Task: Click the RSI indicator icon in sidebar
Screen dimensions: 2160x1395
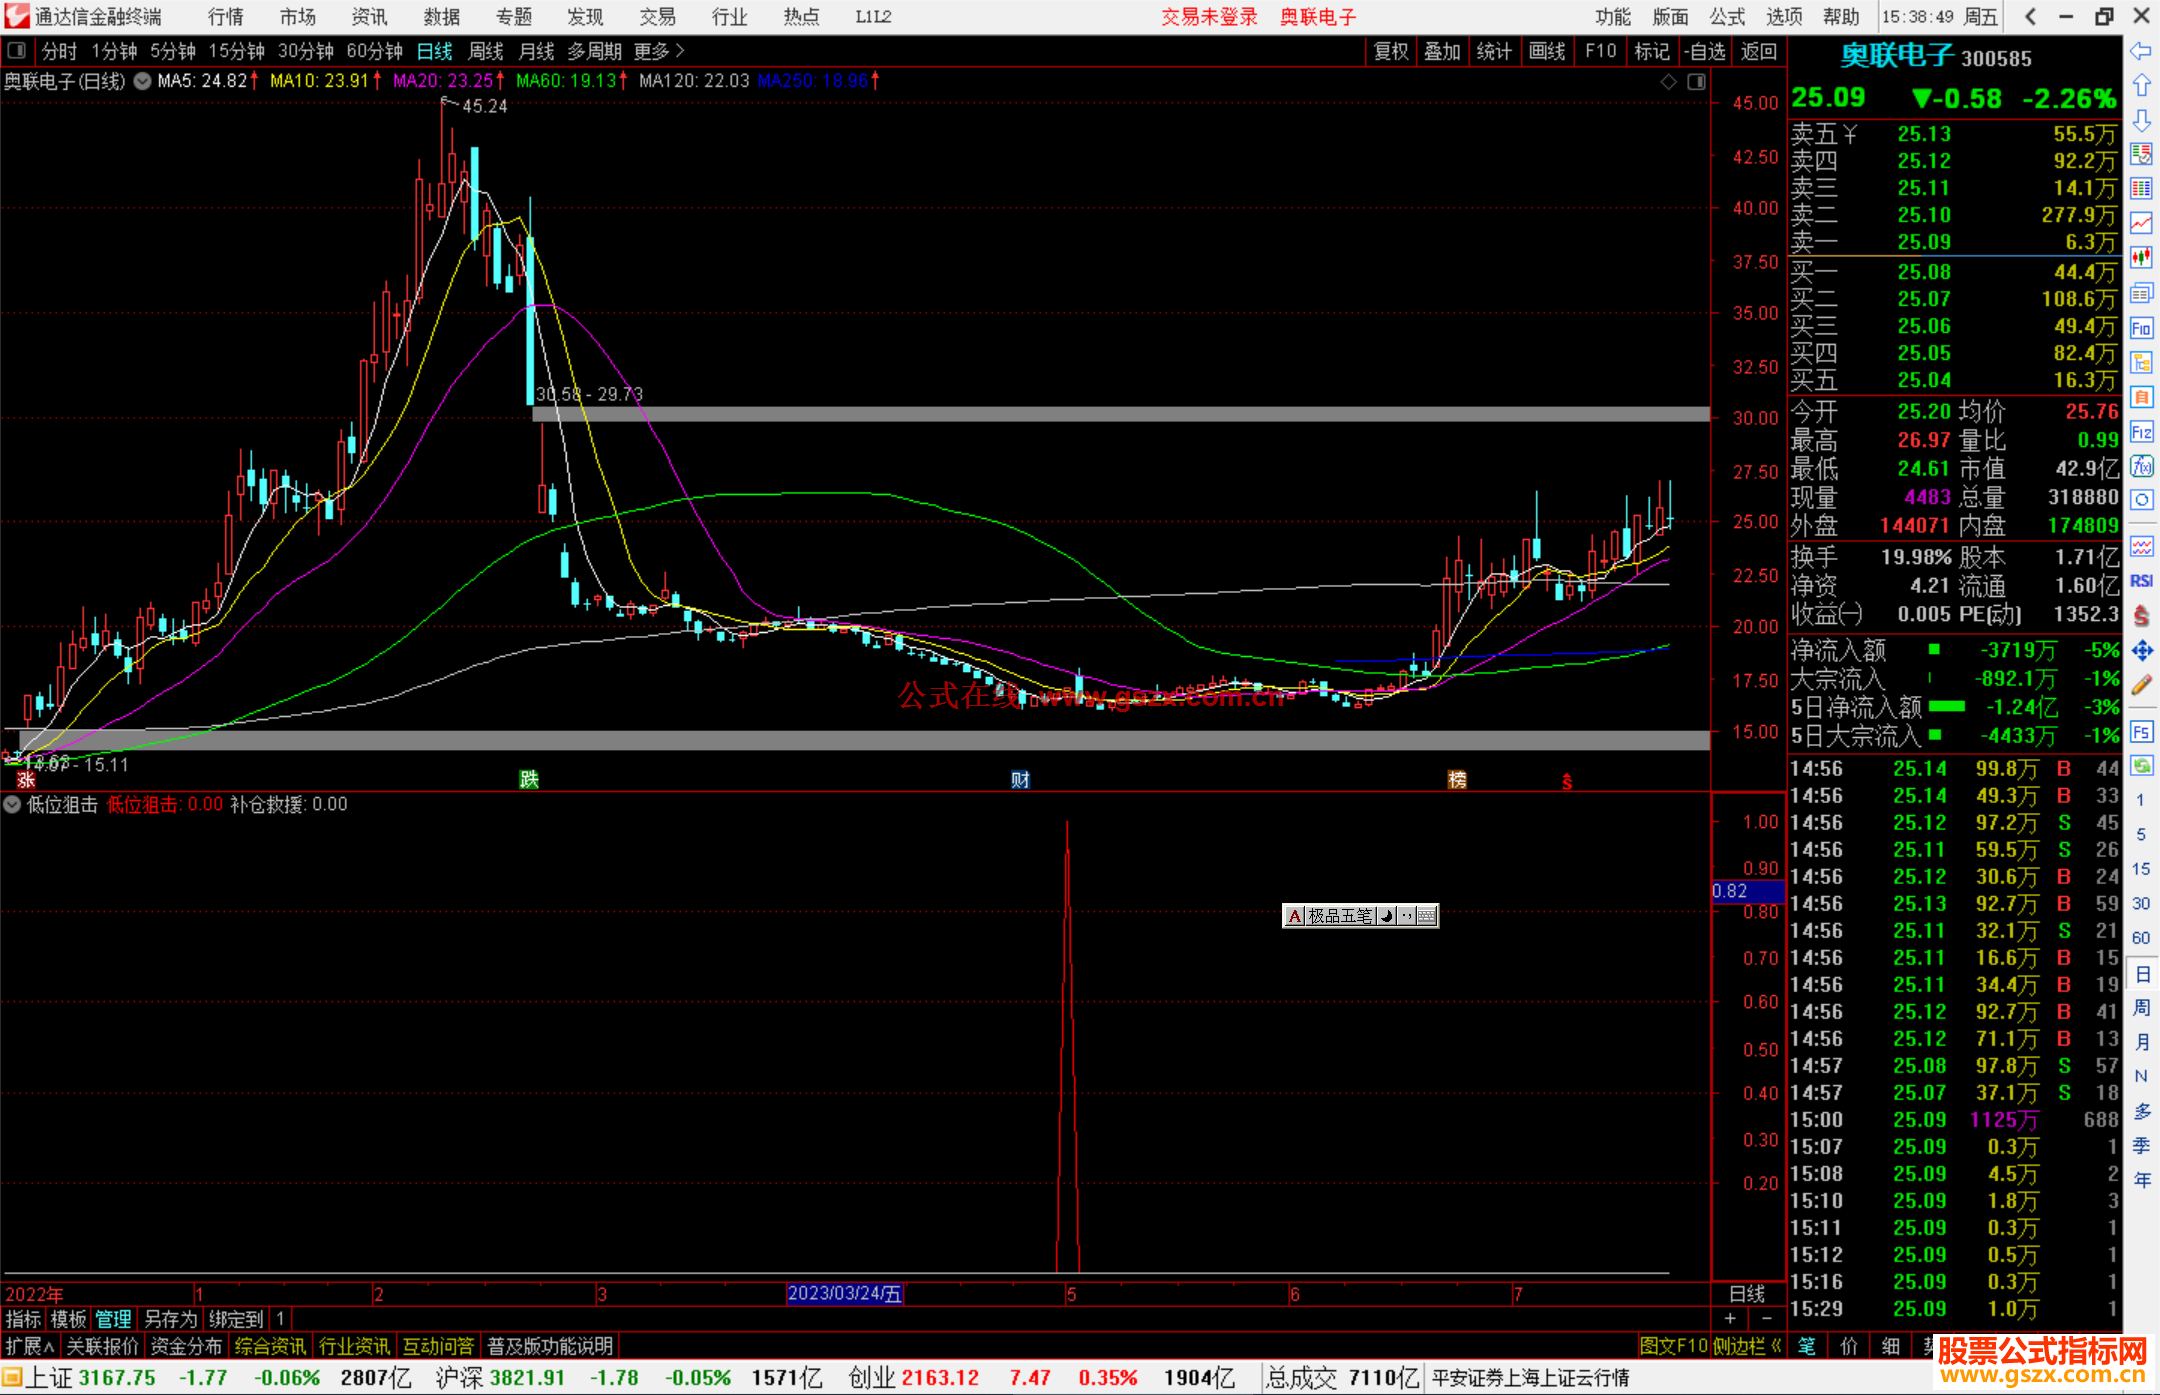Action: pyautogui.click(x=2141, y=580)
